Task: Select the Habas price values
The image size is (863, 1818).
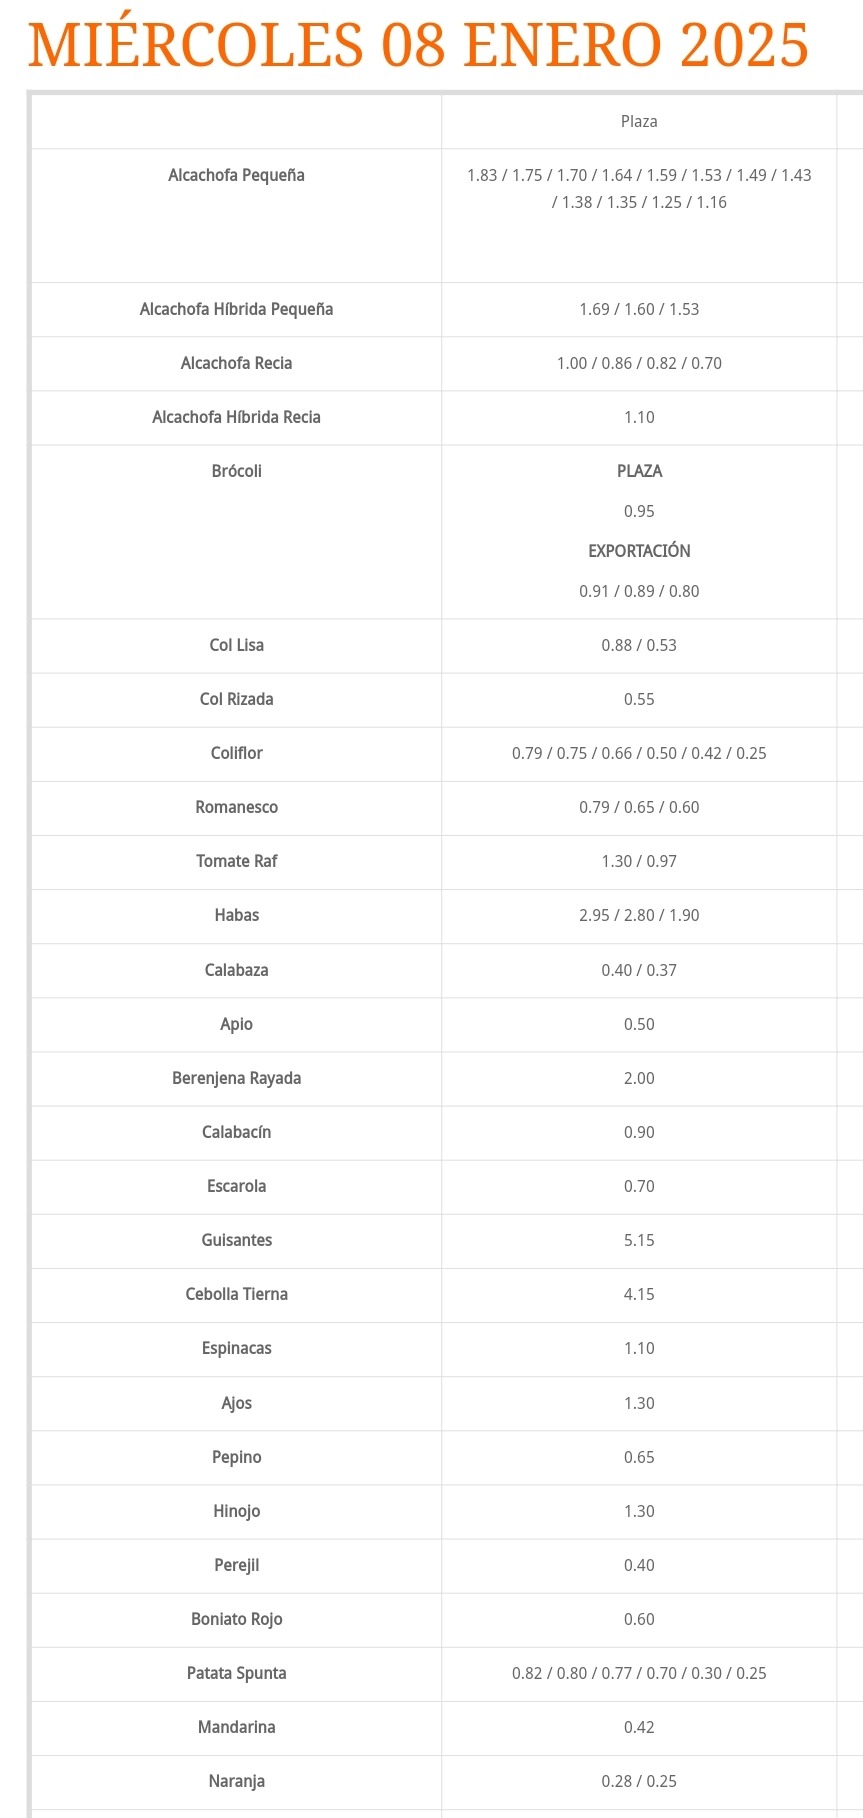Action: (x=639, y=915)
